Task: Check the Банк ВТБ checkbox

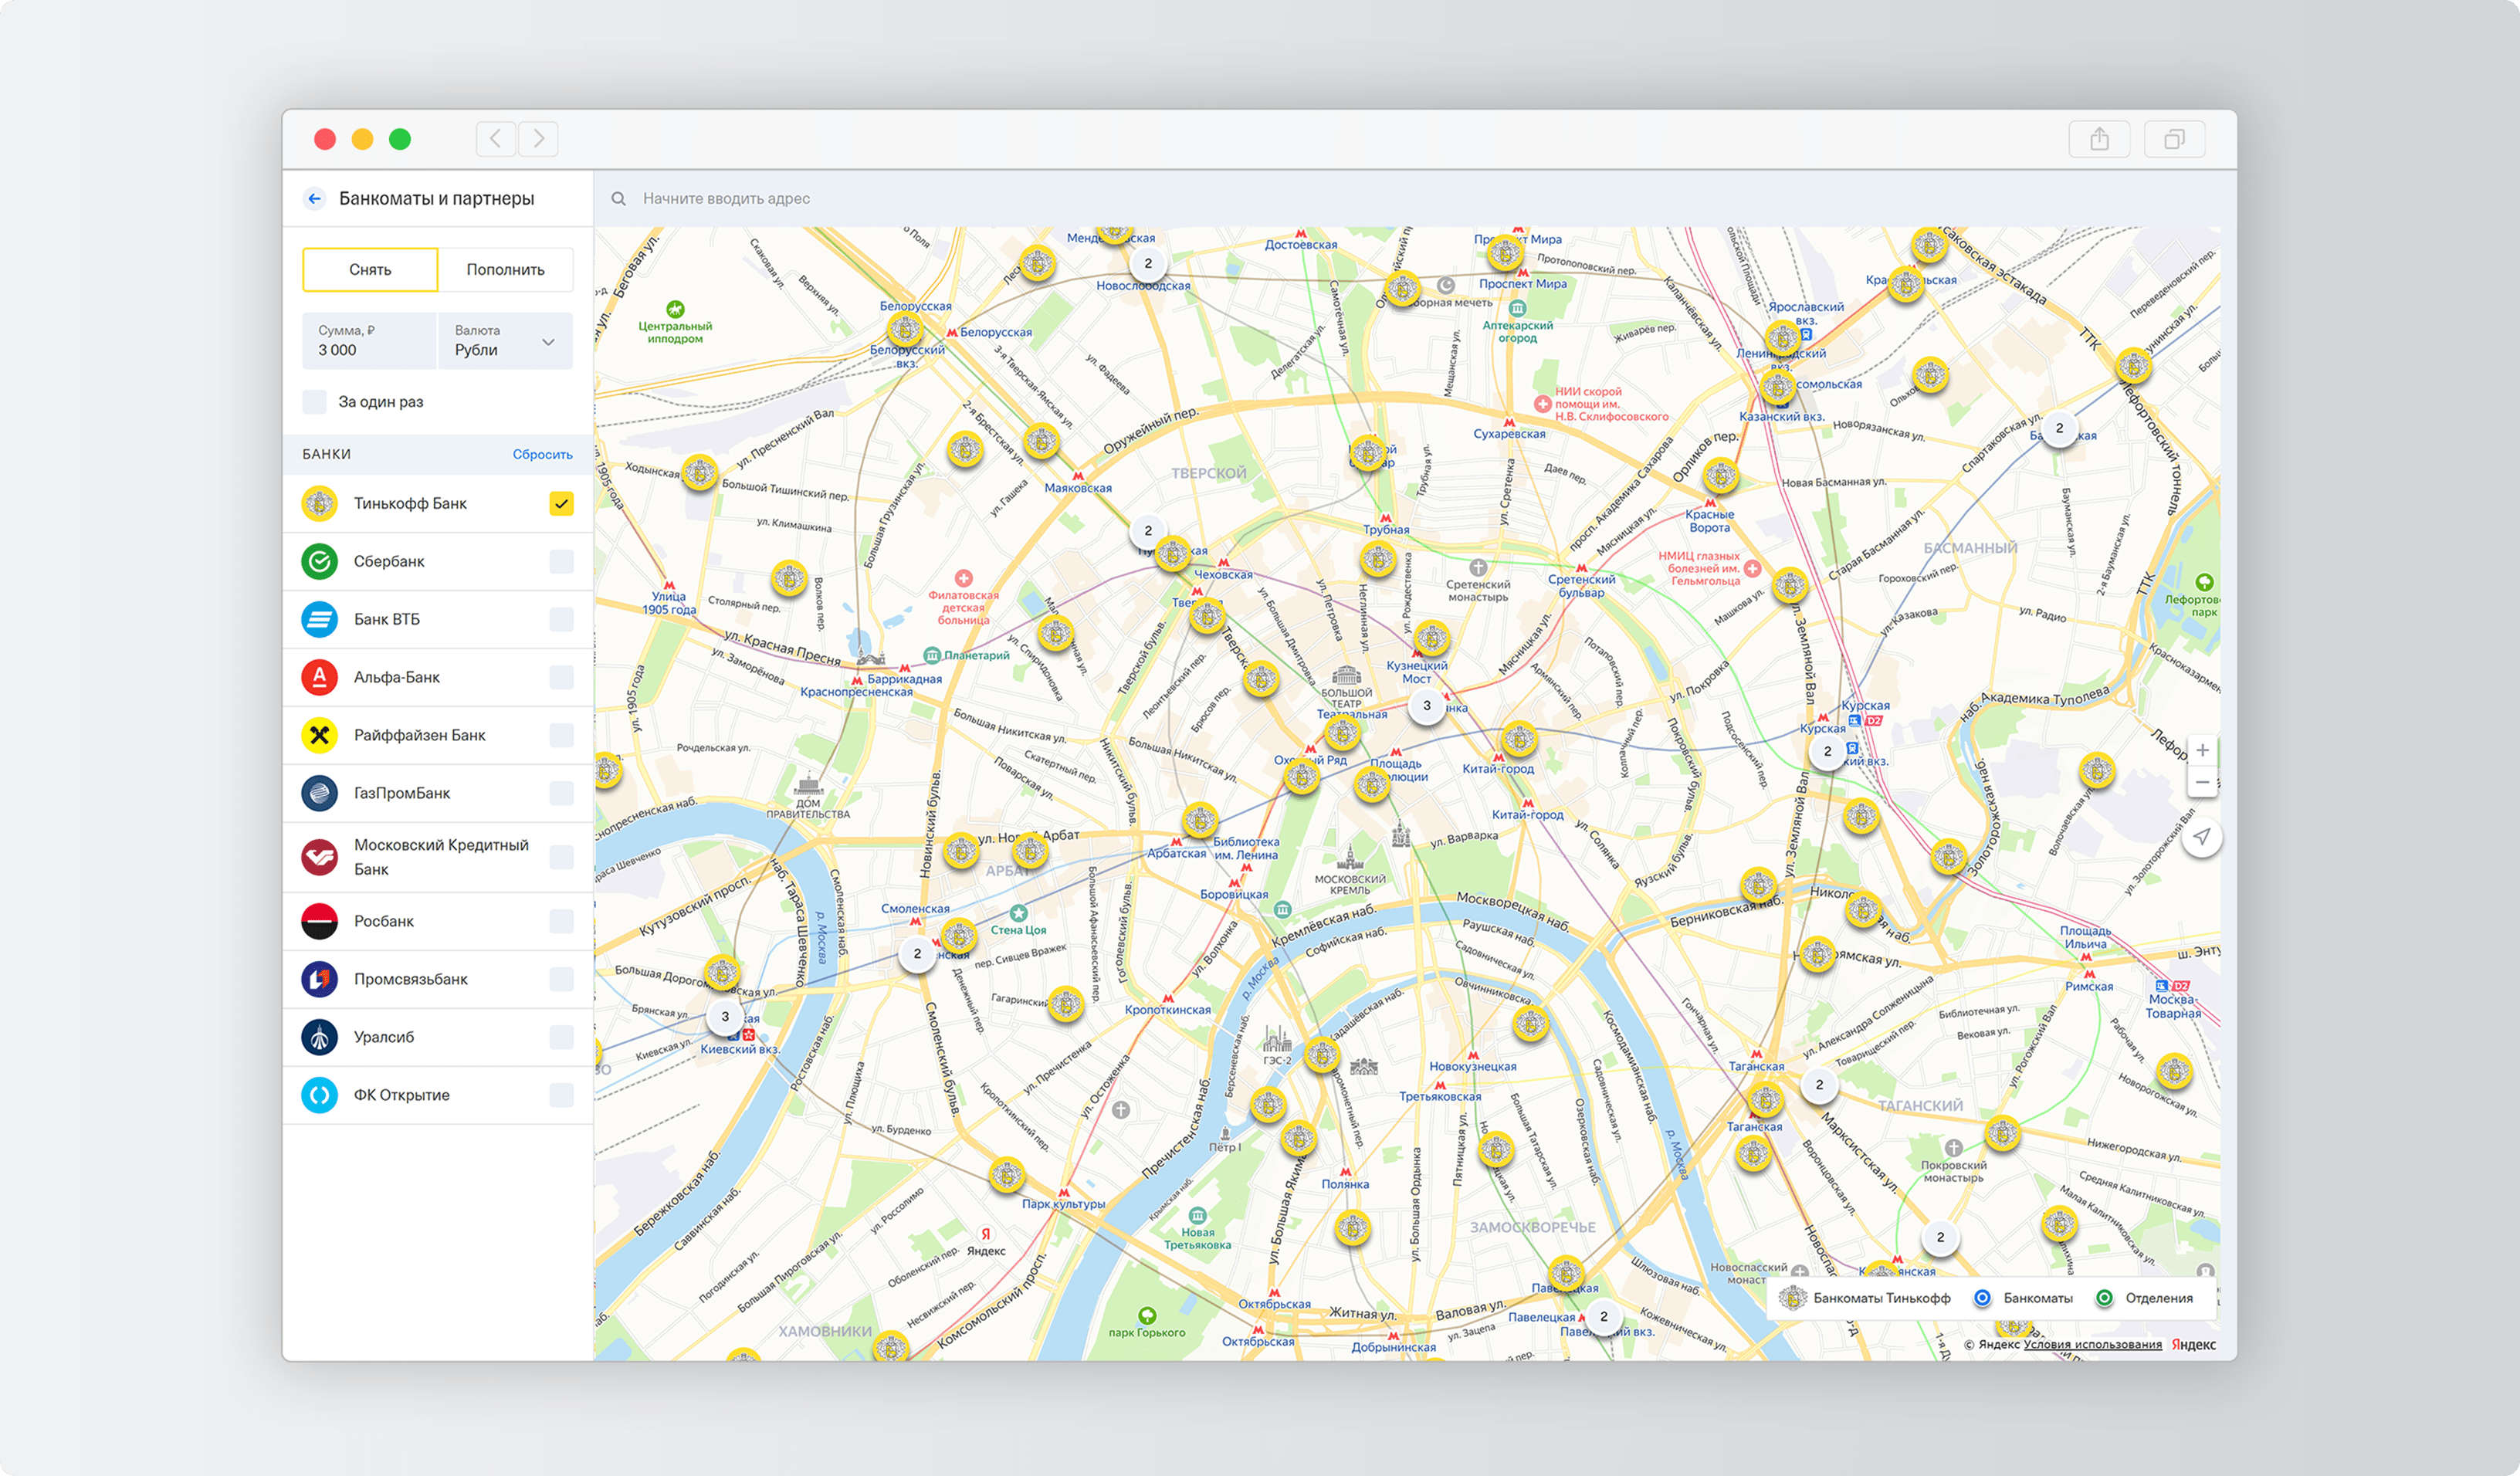Action: [562, 619]
